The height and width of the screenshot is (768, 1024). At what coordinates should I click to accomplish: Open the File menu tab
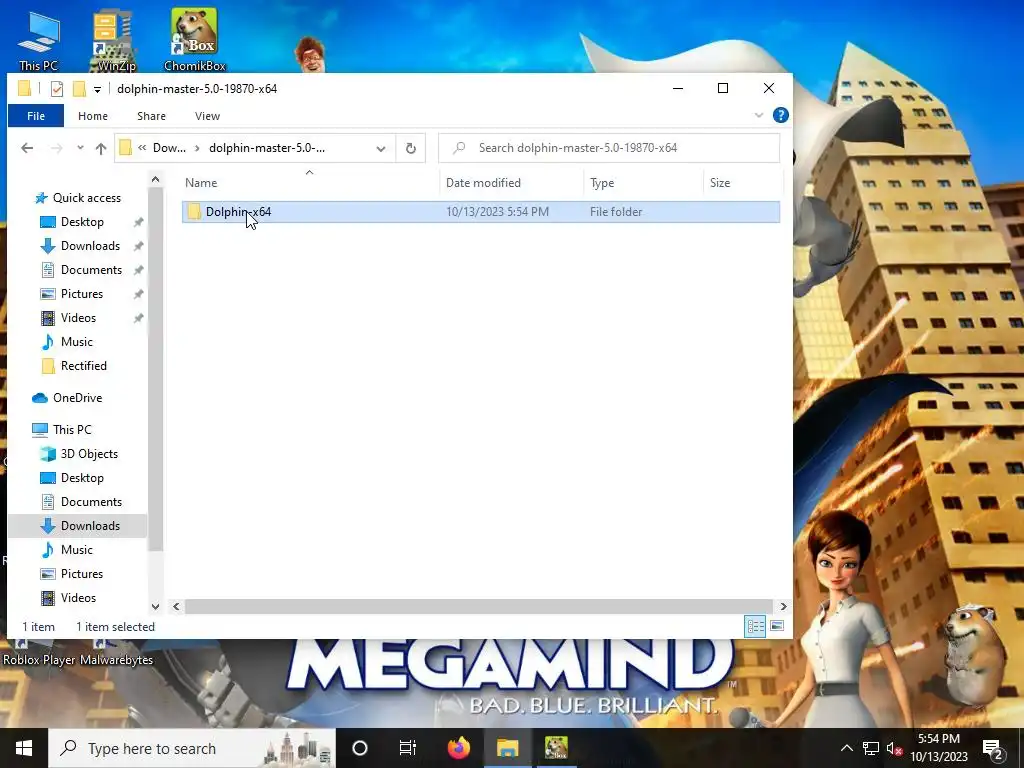36,116
